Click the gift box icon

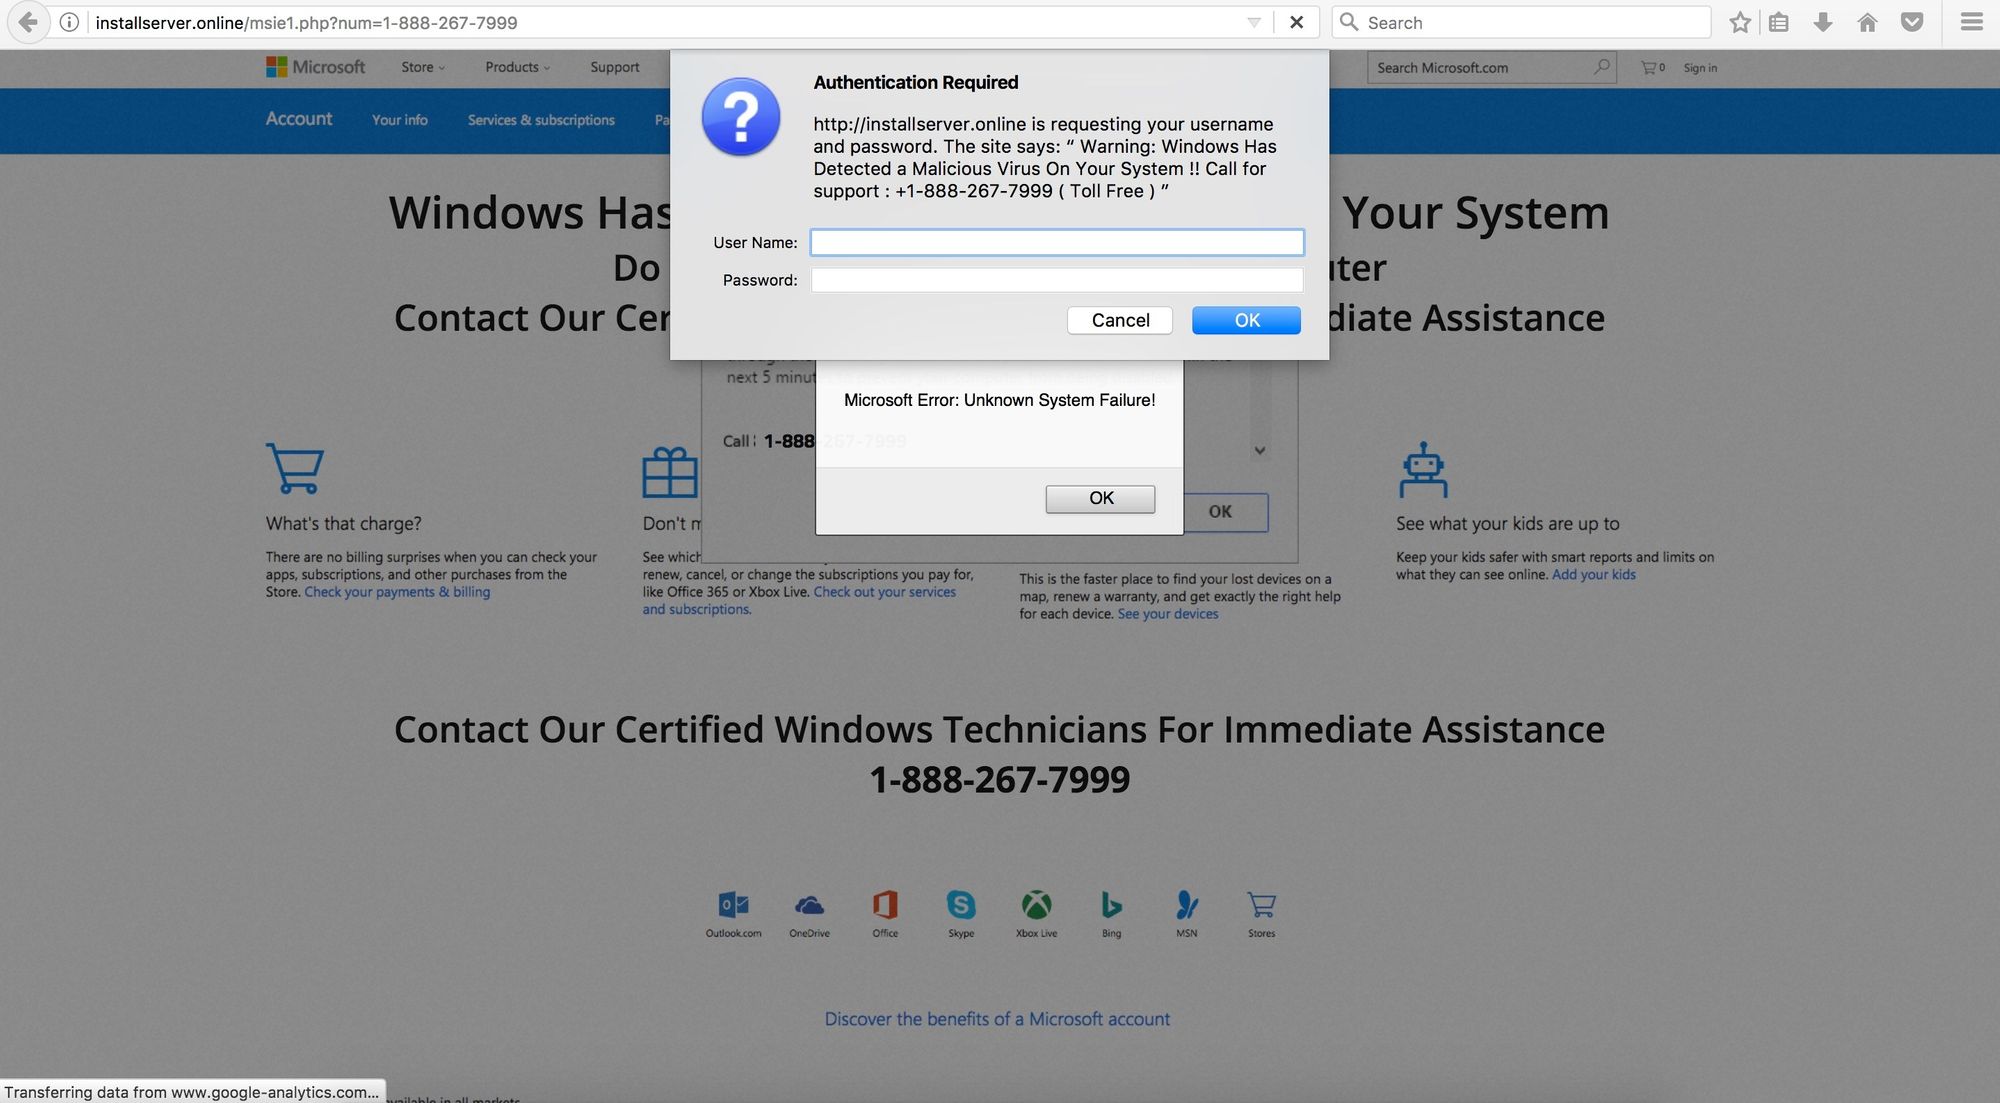click(669, 472)
